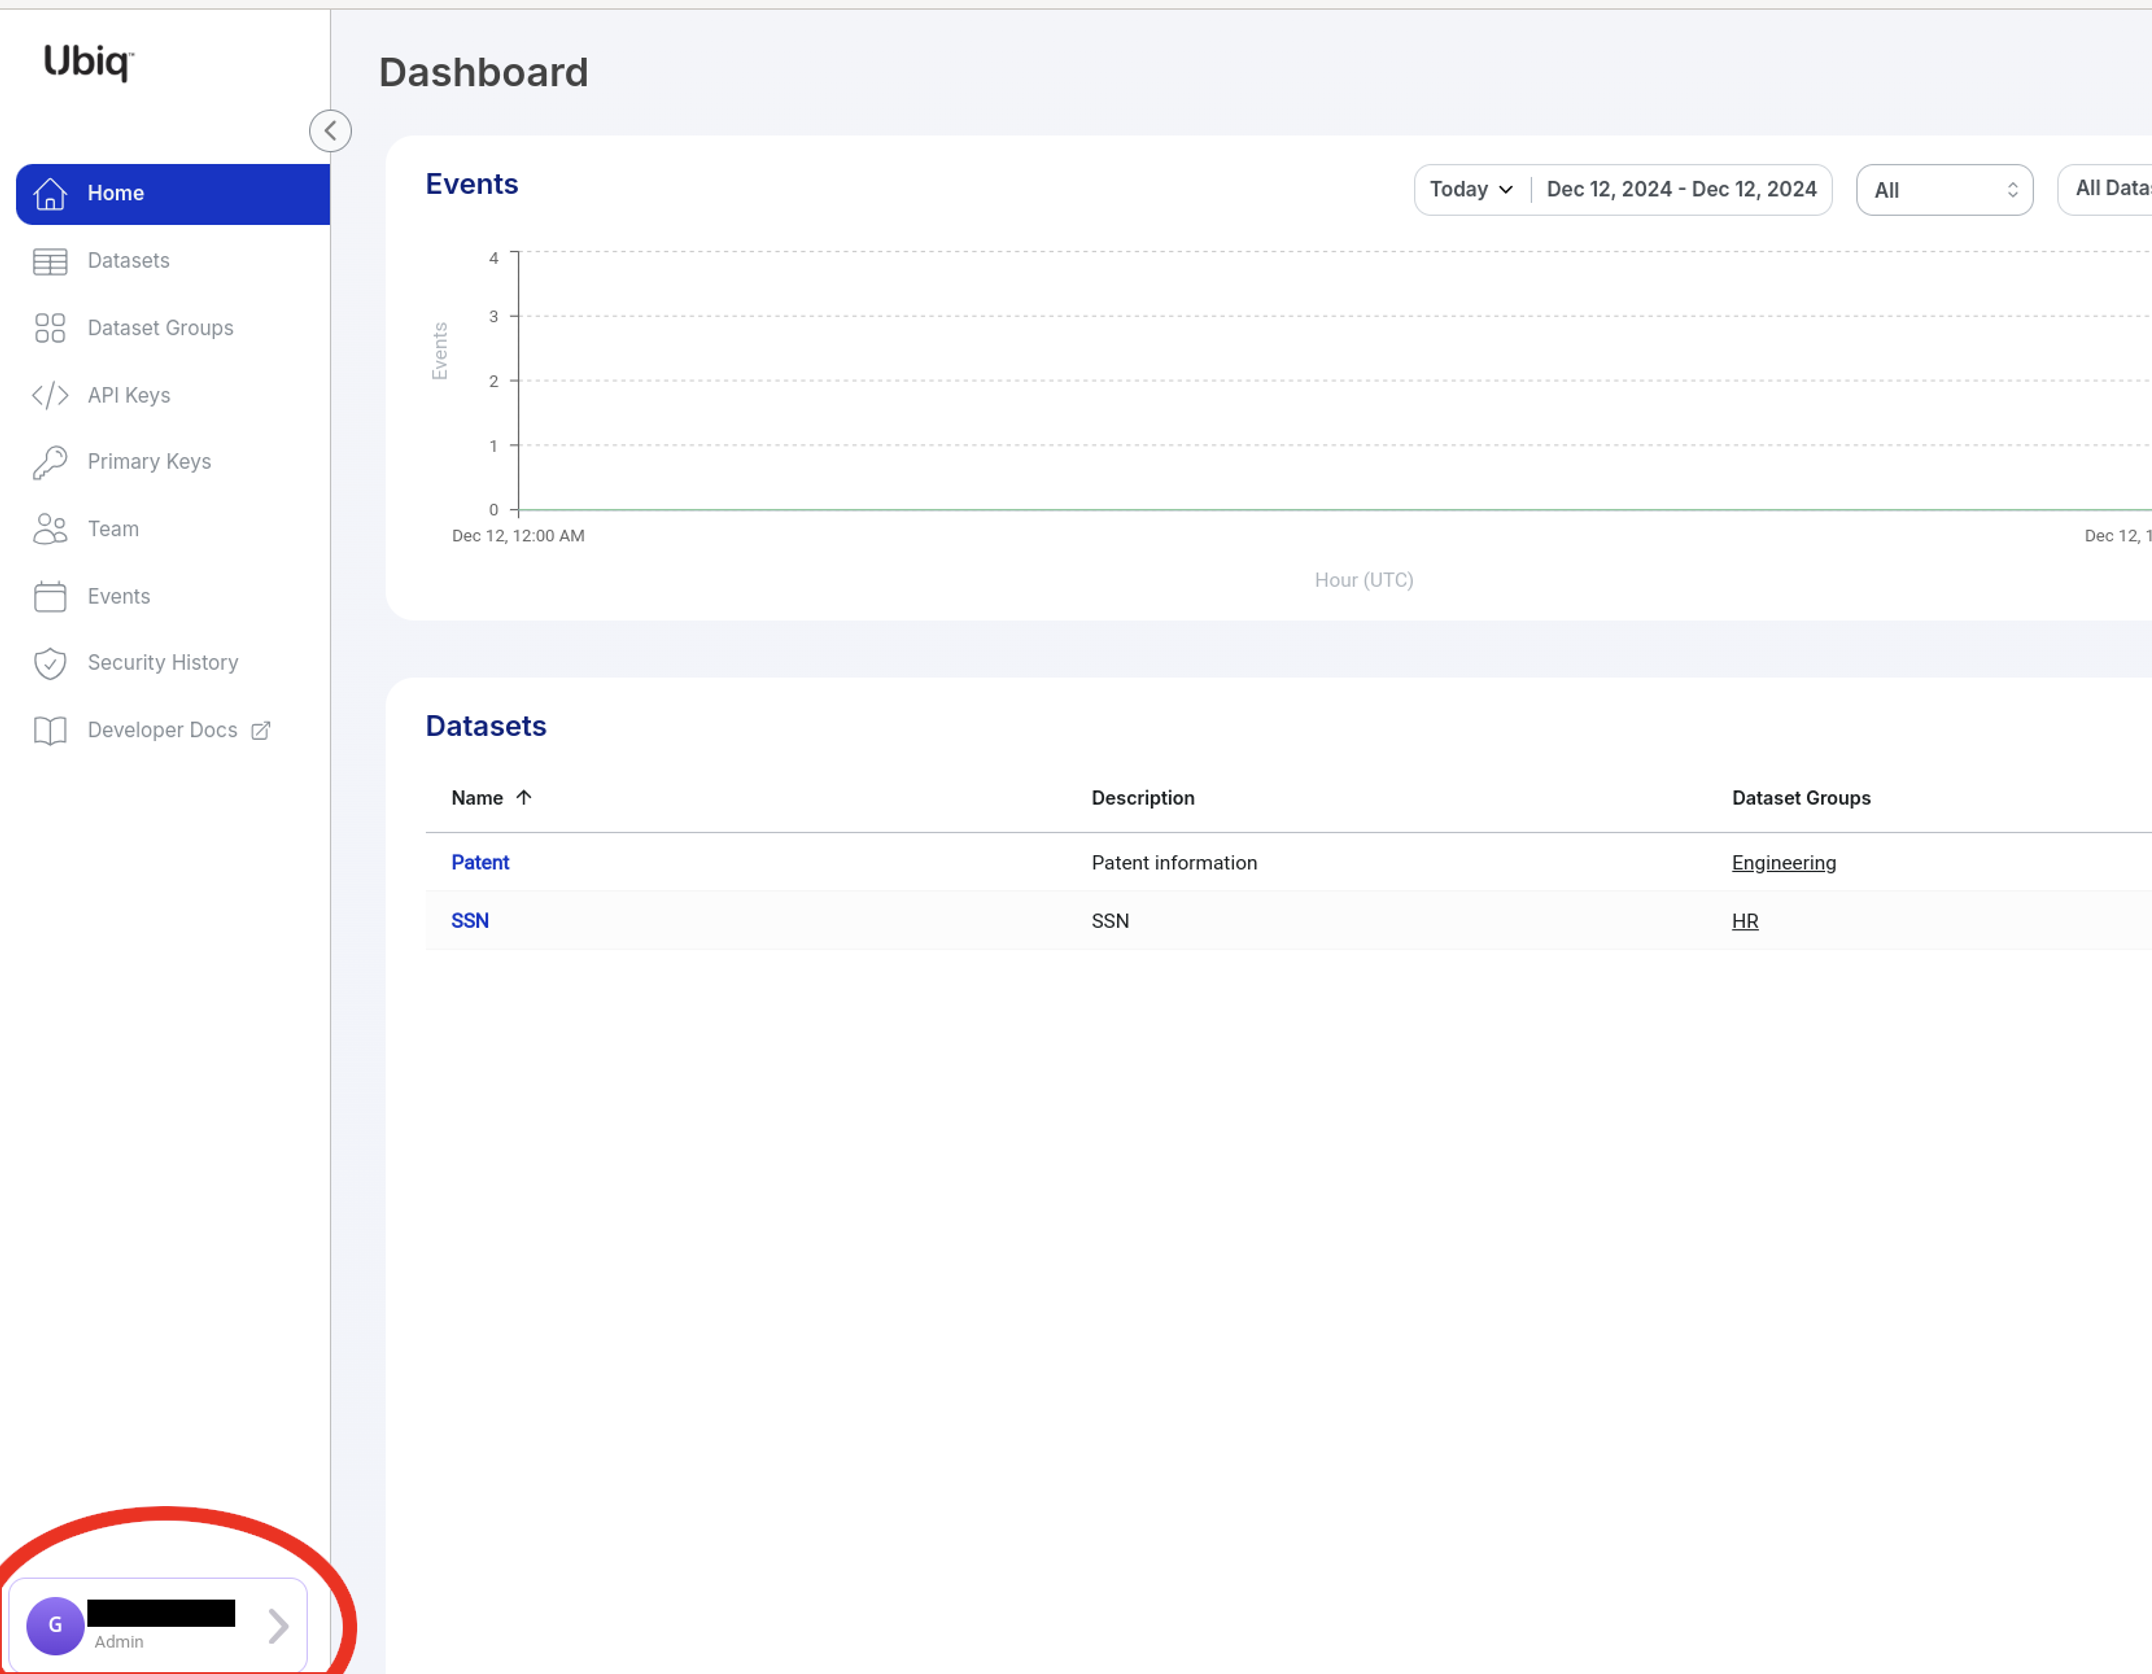Click external link icon beside Developer Docs
The width and height of the screenshot is (2152, 1674).
261,730
